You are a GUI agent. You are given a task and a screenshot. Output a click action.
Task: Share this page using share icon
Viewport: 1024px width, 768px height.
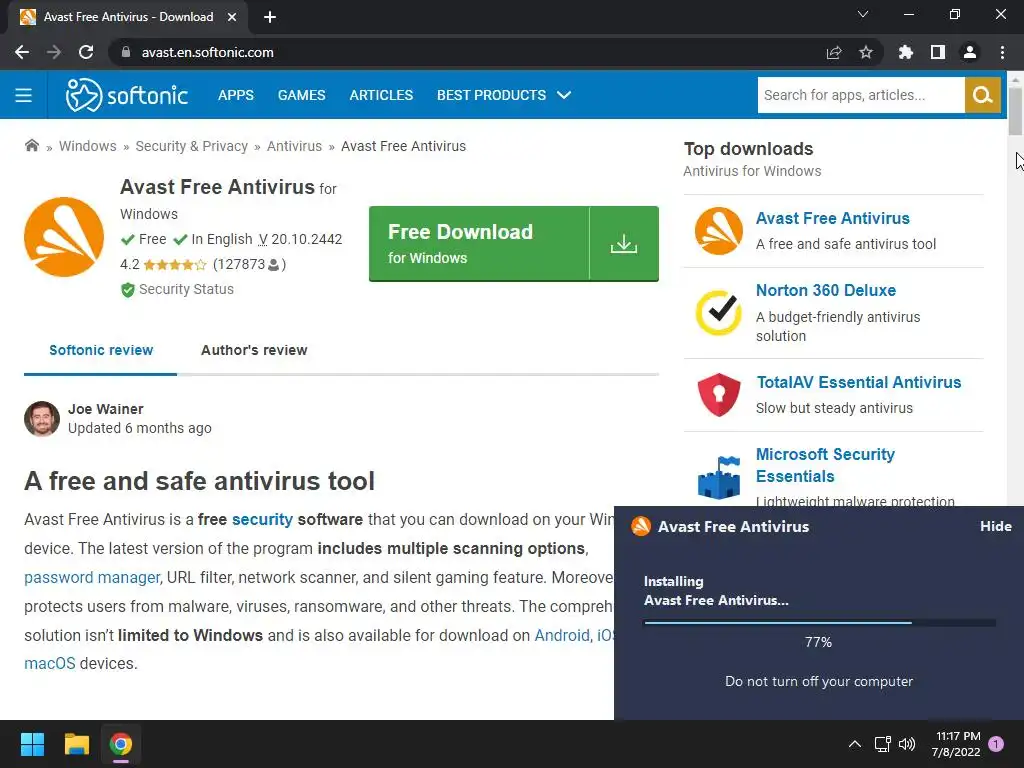pos(834,52)
